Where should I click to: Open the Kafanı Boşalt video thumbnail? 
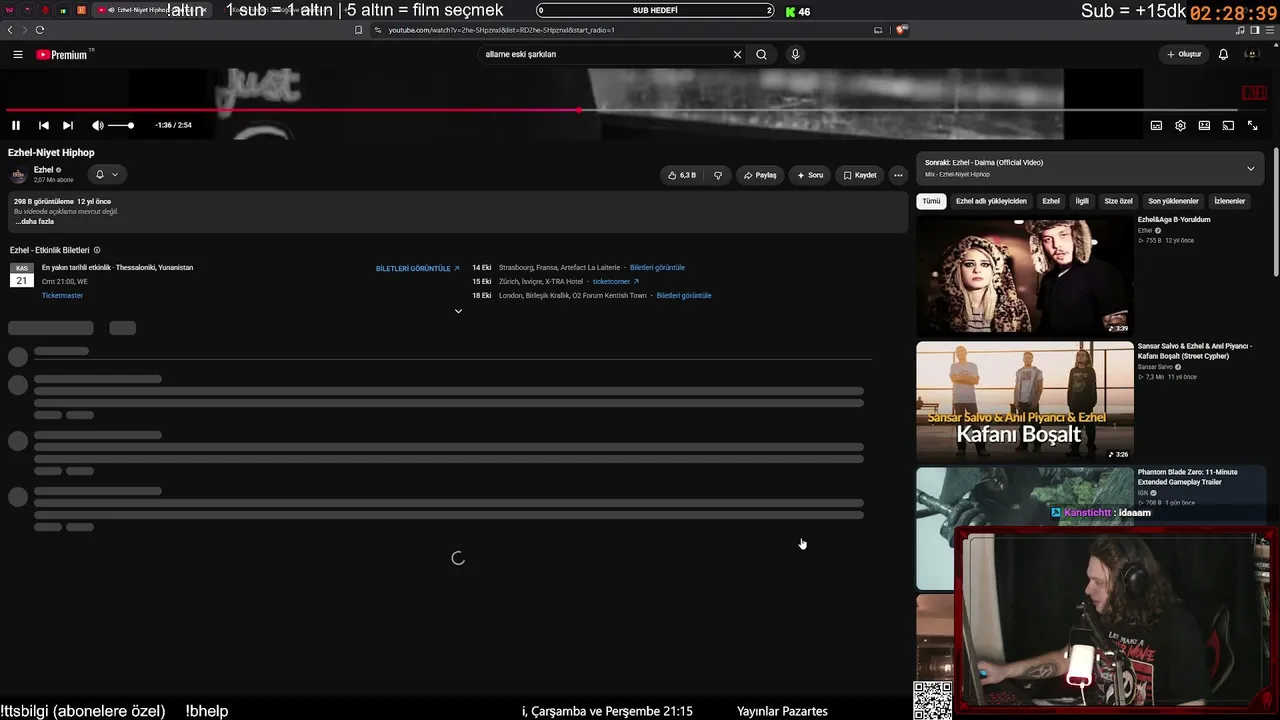pyautogui.click(x=1025, y=402)
